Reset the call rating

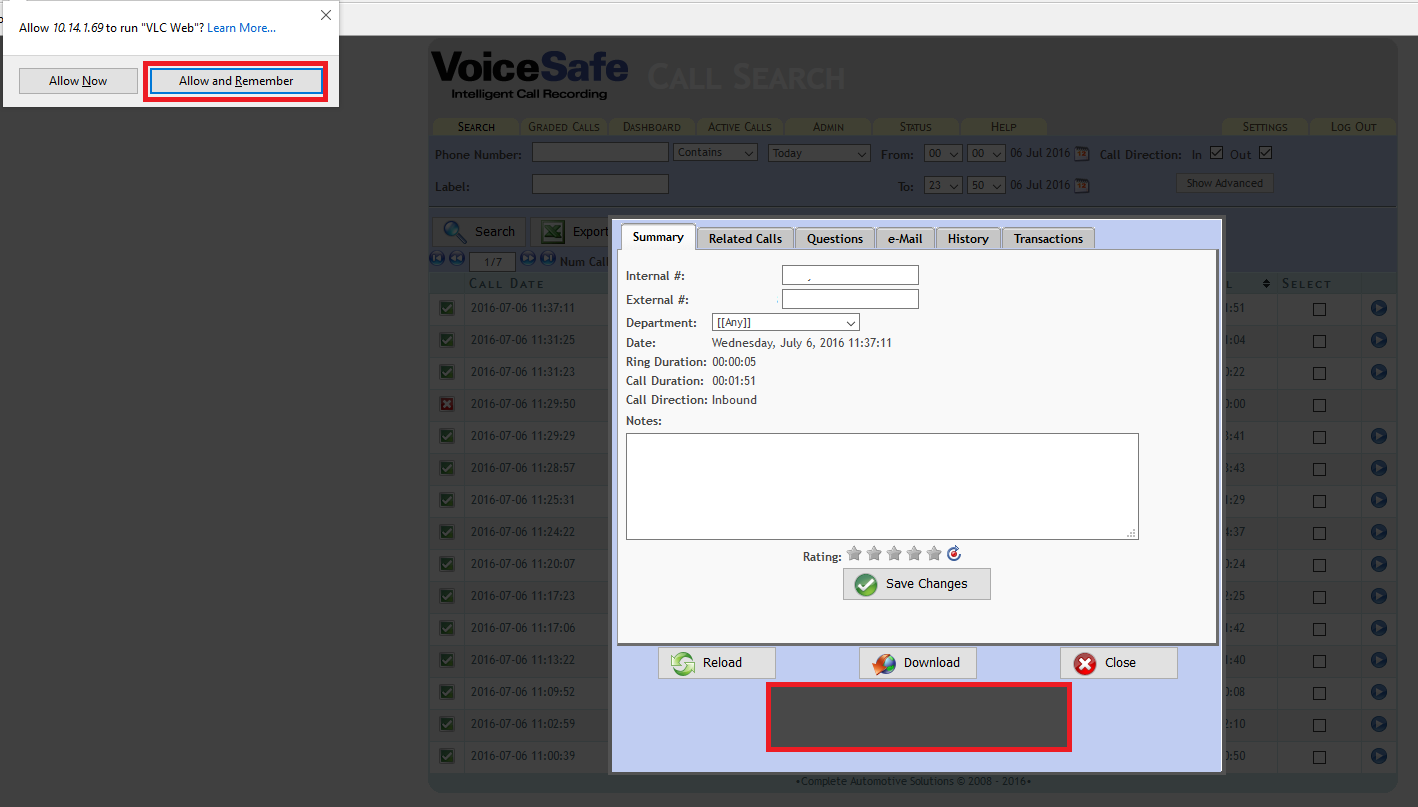pyautogui.click(x=954, y=553)
